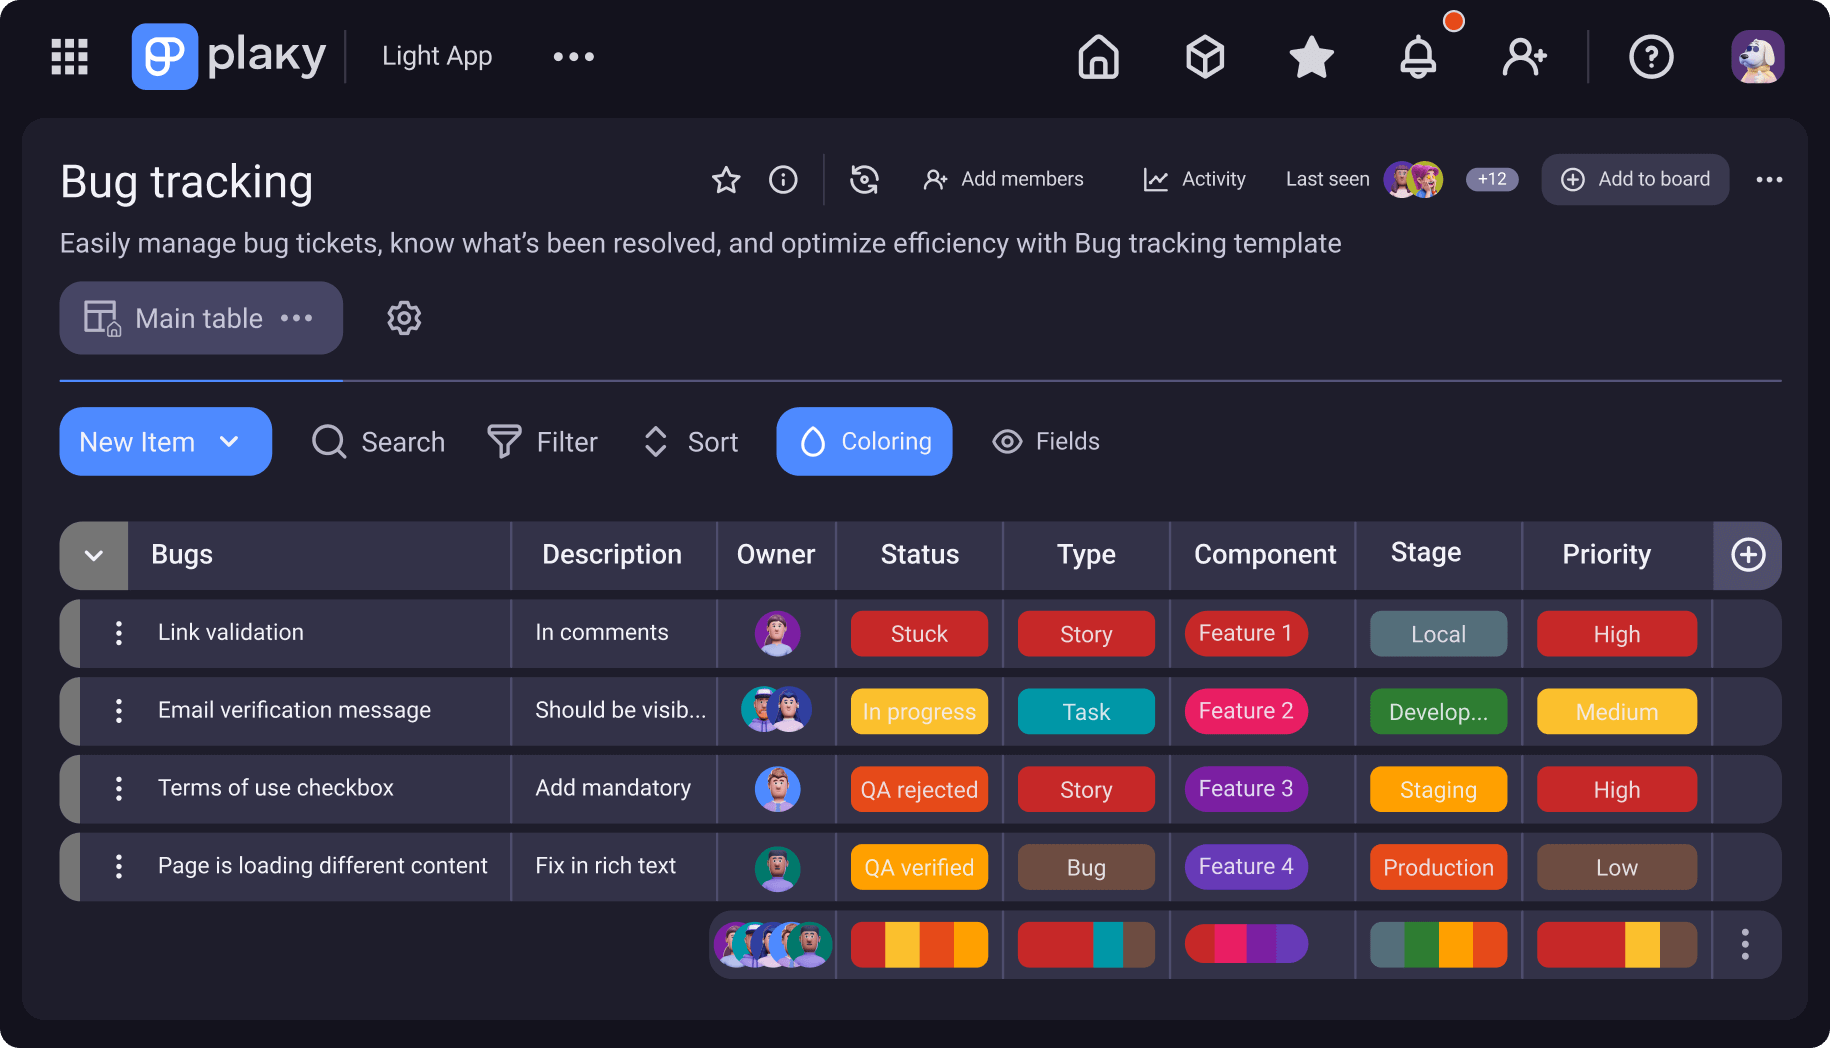Toggle Coloring mode off
The height and width of the screenshot is (1048, 1830).
tap(864, 441)
